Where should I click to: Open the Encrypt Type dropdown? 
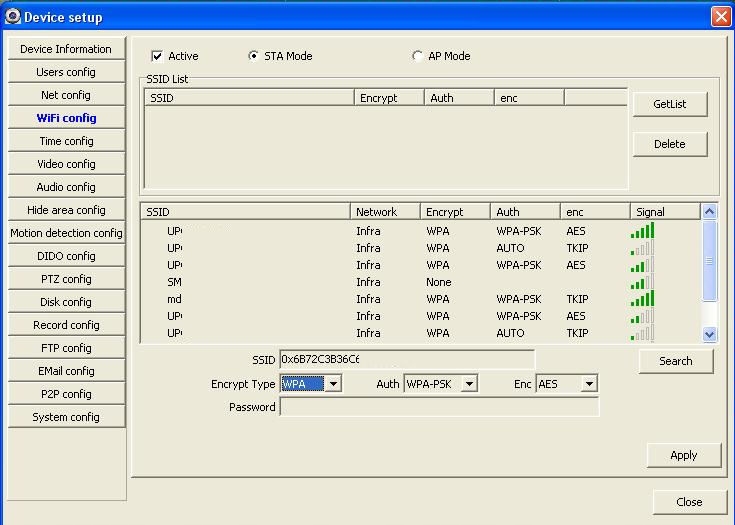click(x=333, y=384)
